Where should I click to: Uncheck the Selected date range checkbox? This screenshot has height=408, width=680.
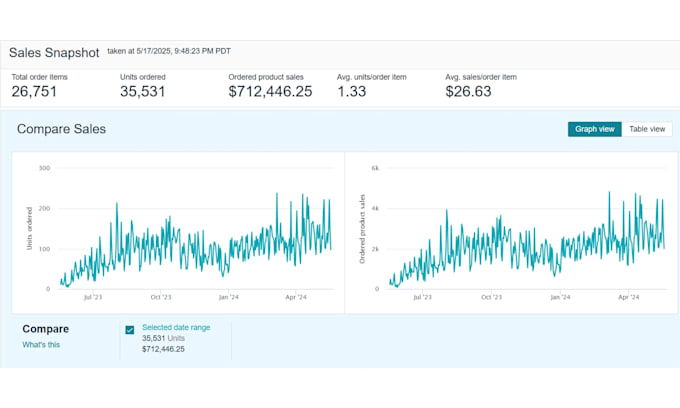click(130, 330)
